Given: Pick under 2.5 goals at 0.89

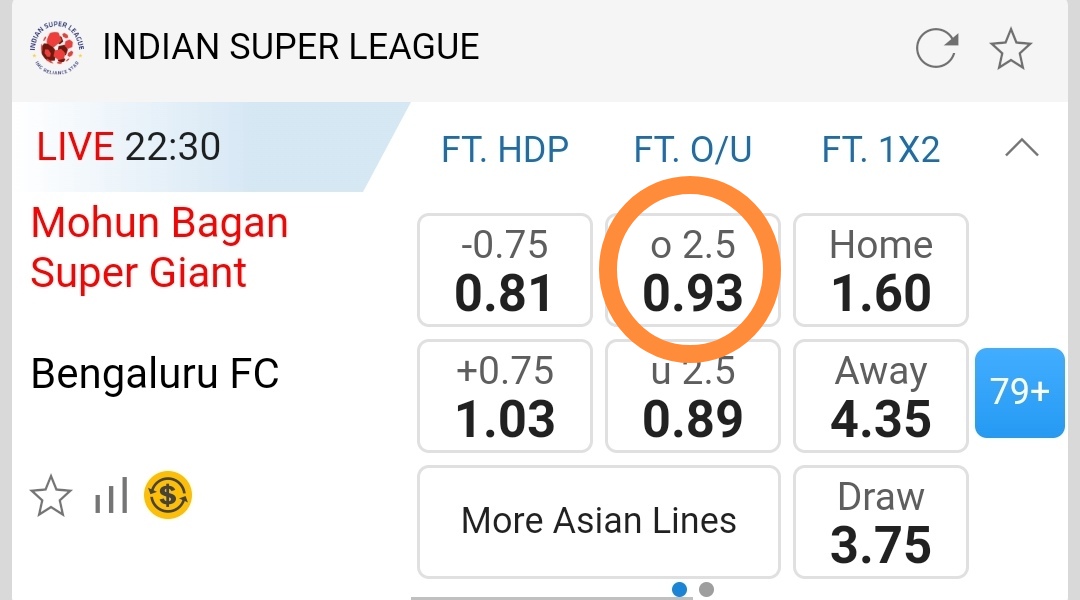Looking at the screenshot, I should click(692, 396).
